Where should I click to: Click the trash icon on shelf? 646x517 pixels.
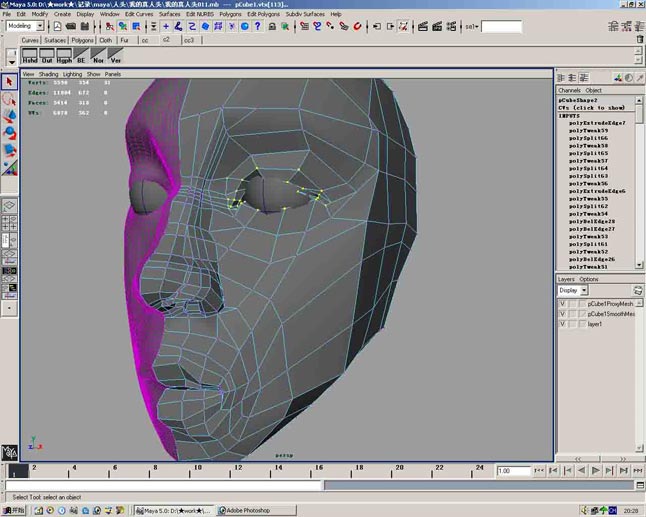click(639, 39)
